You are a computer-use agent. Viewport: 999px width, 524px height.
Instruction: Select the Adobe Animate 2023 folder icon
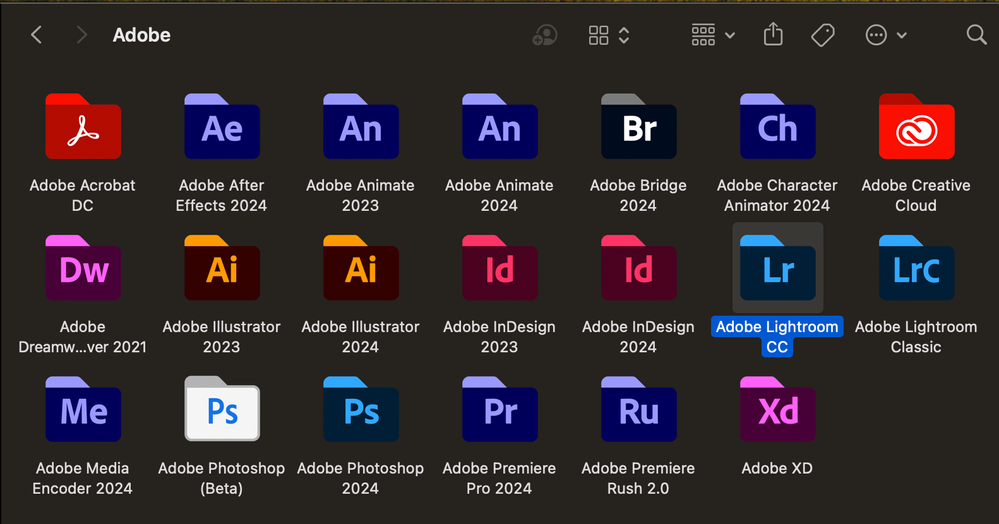point(361,126)
